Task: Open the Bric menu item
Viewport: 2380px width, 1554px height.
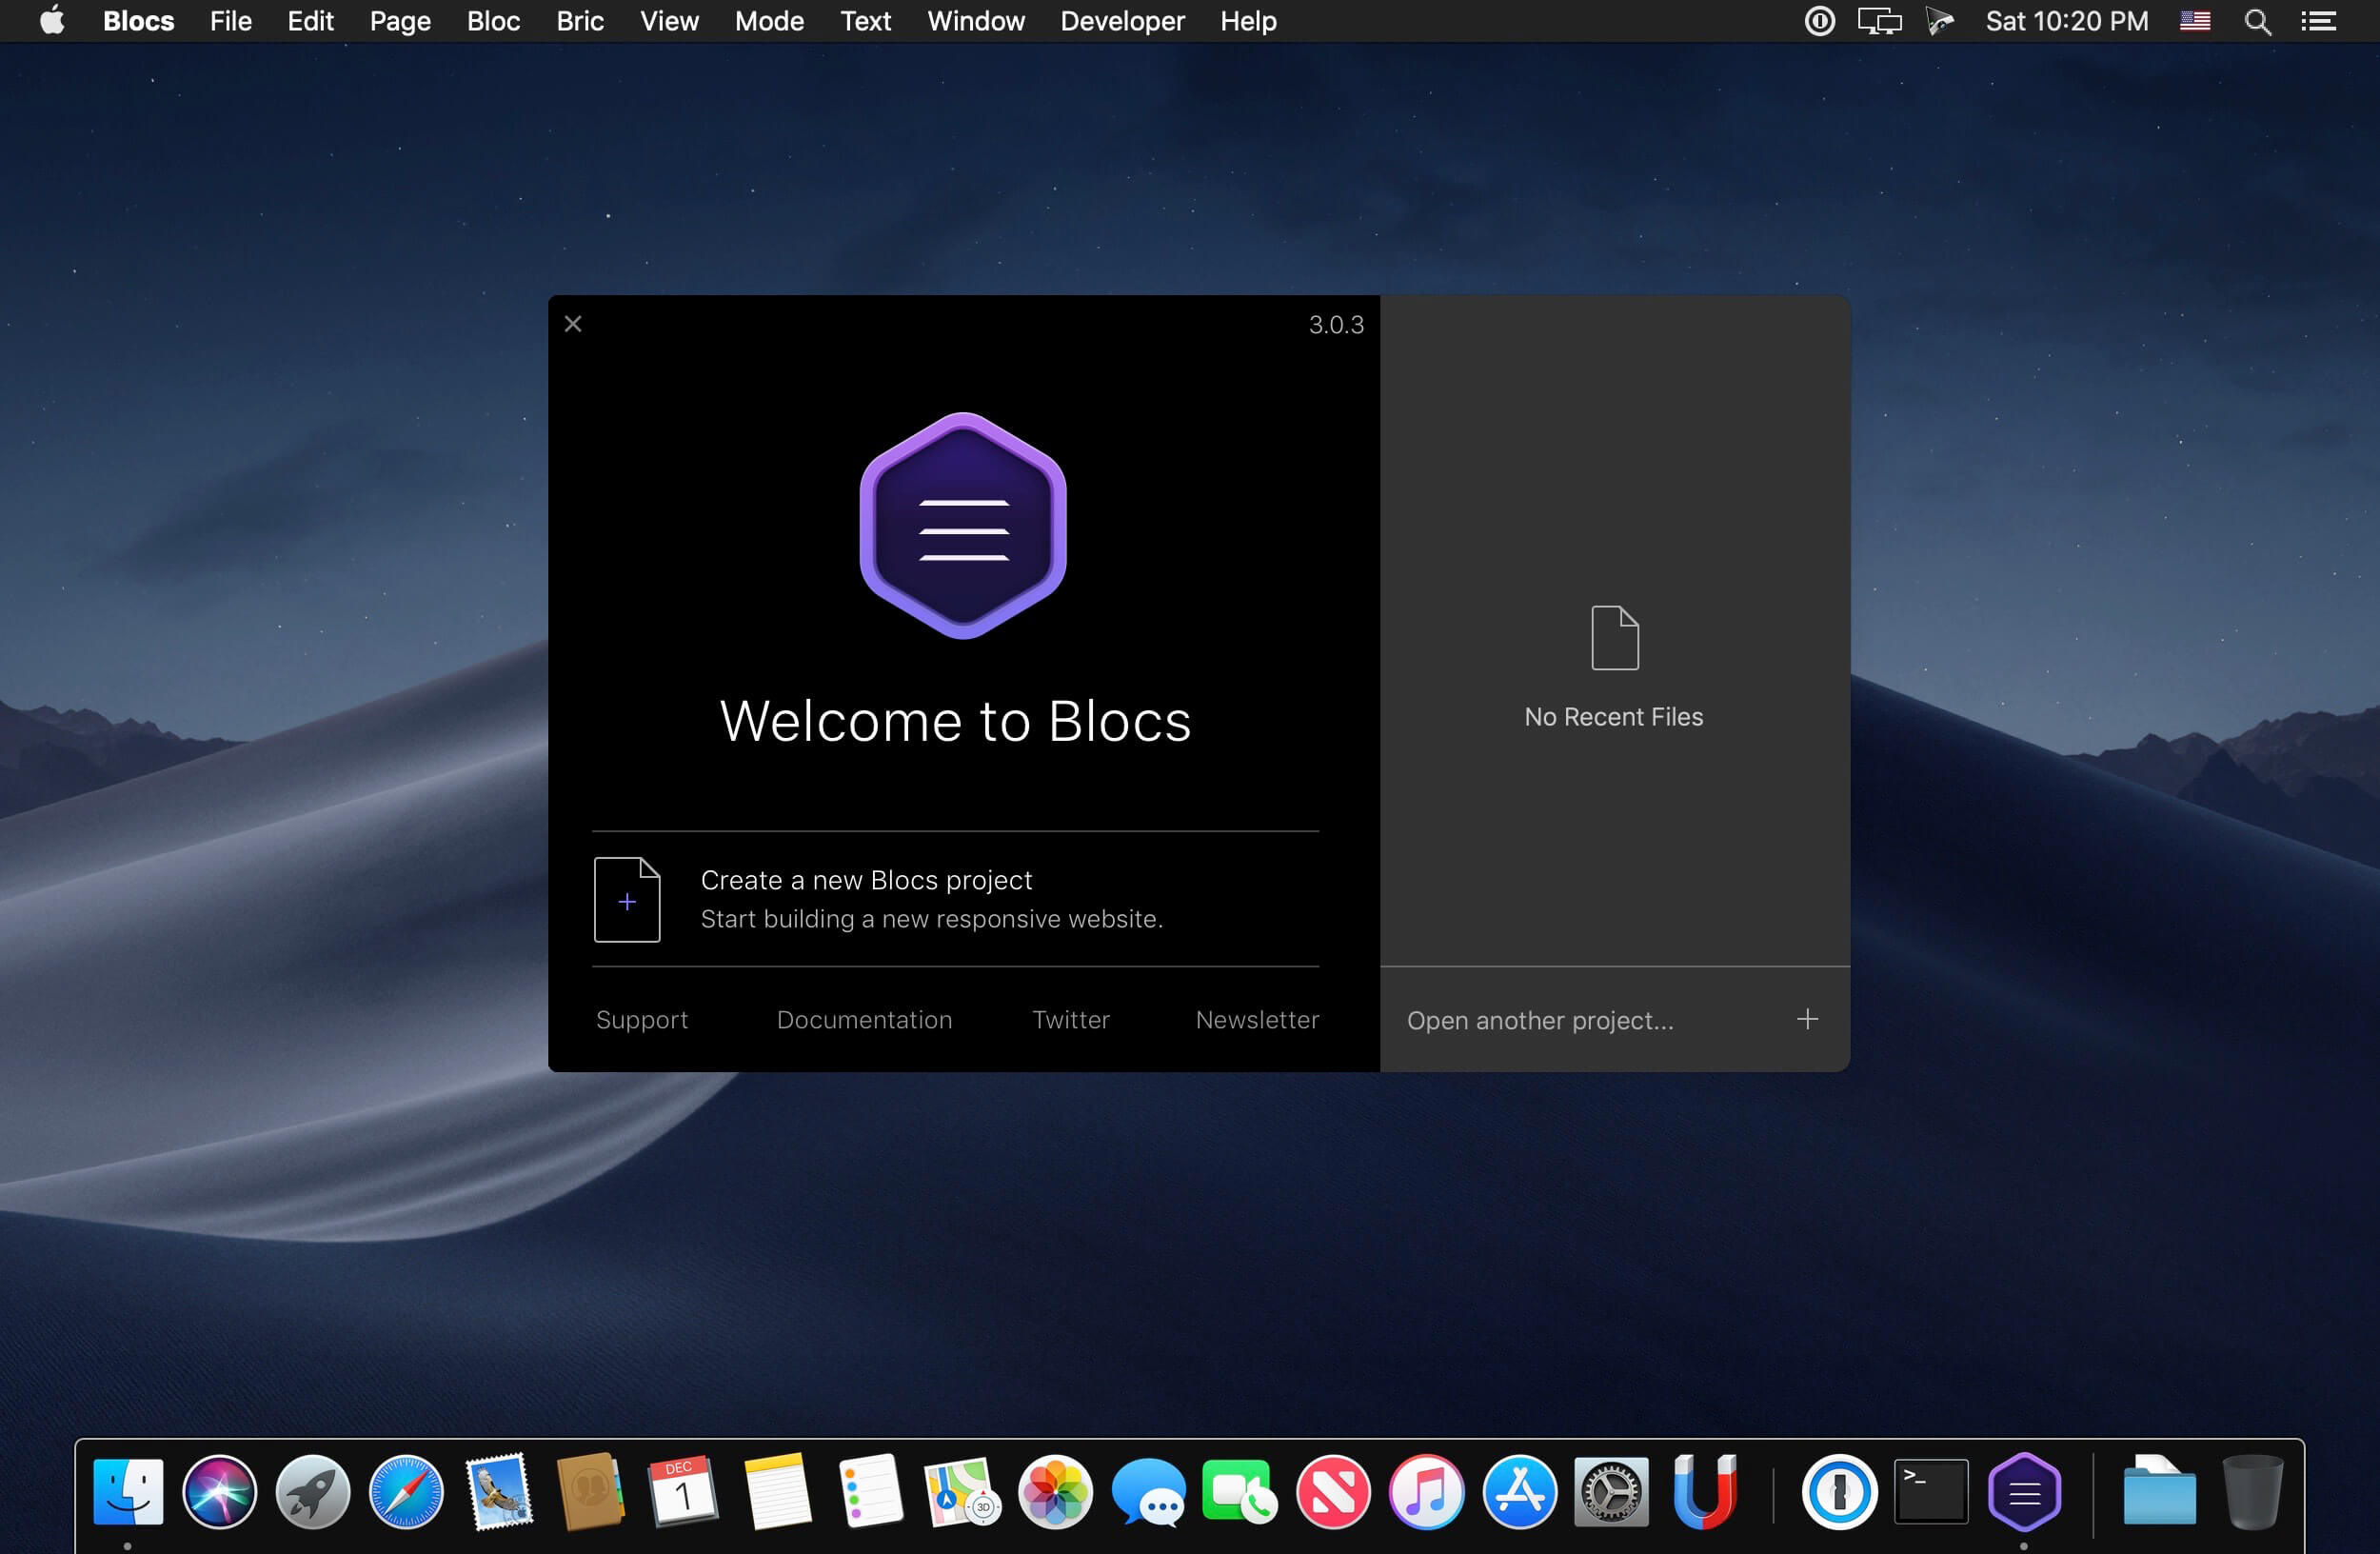Action: point(580,21)
